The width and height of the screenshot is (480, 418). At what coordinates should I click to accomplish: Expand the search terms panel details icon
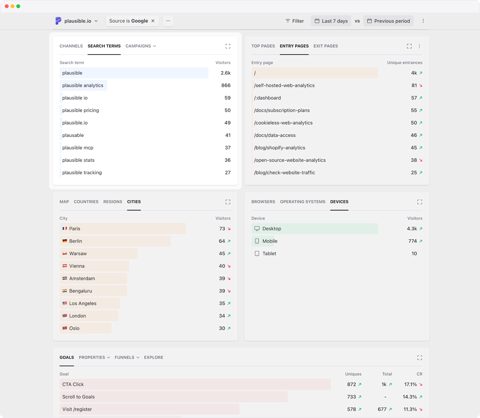click(228, 46)
